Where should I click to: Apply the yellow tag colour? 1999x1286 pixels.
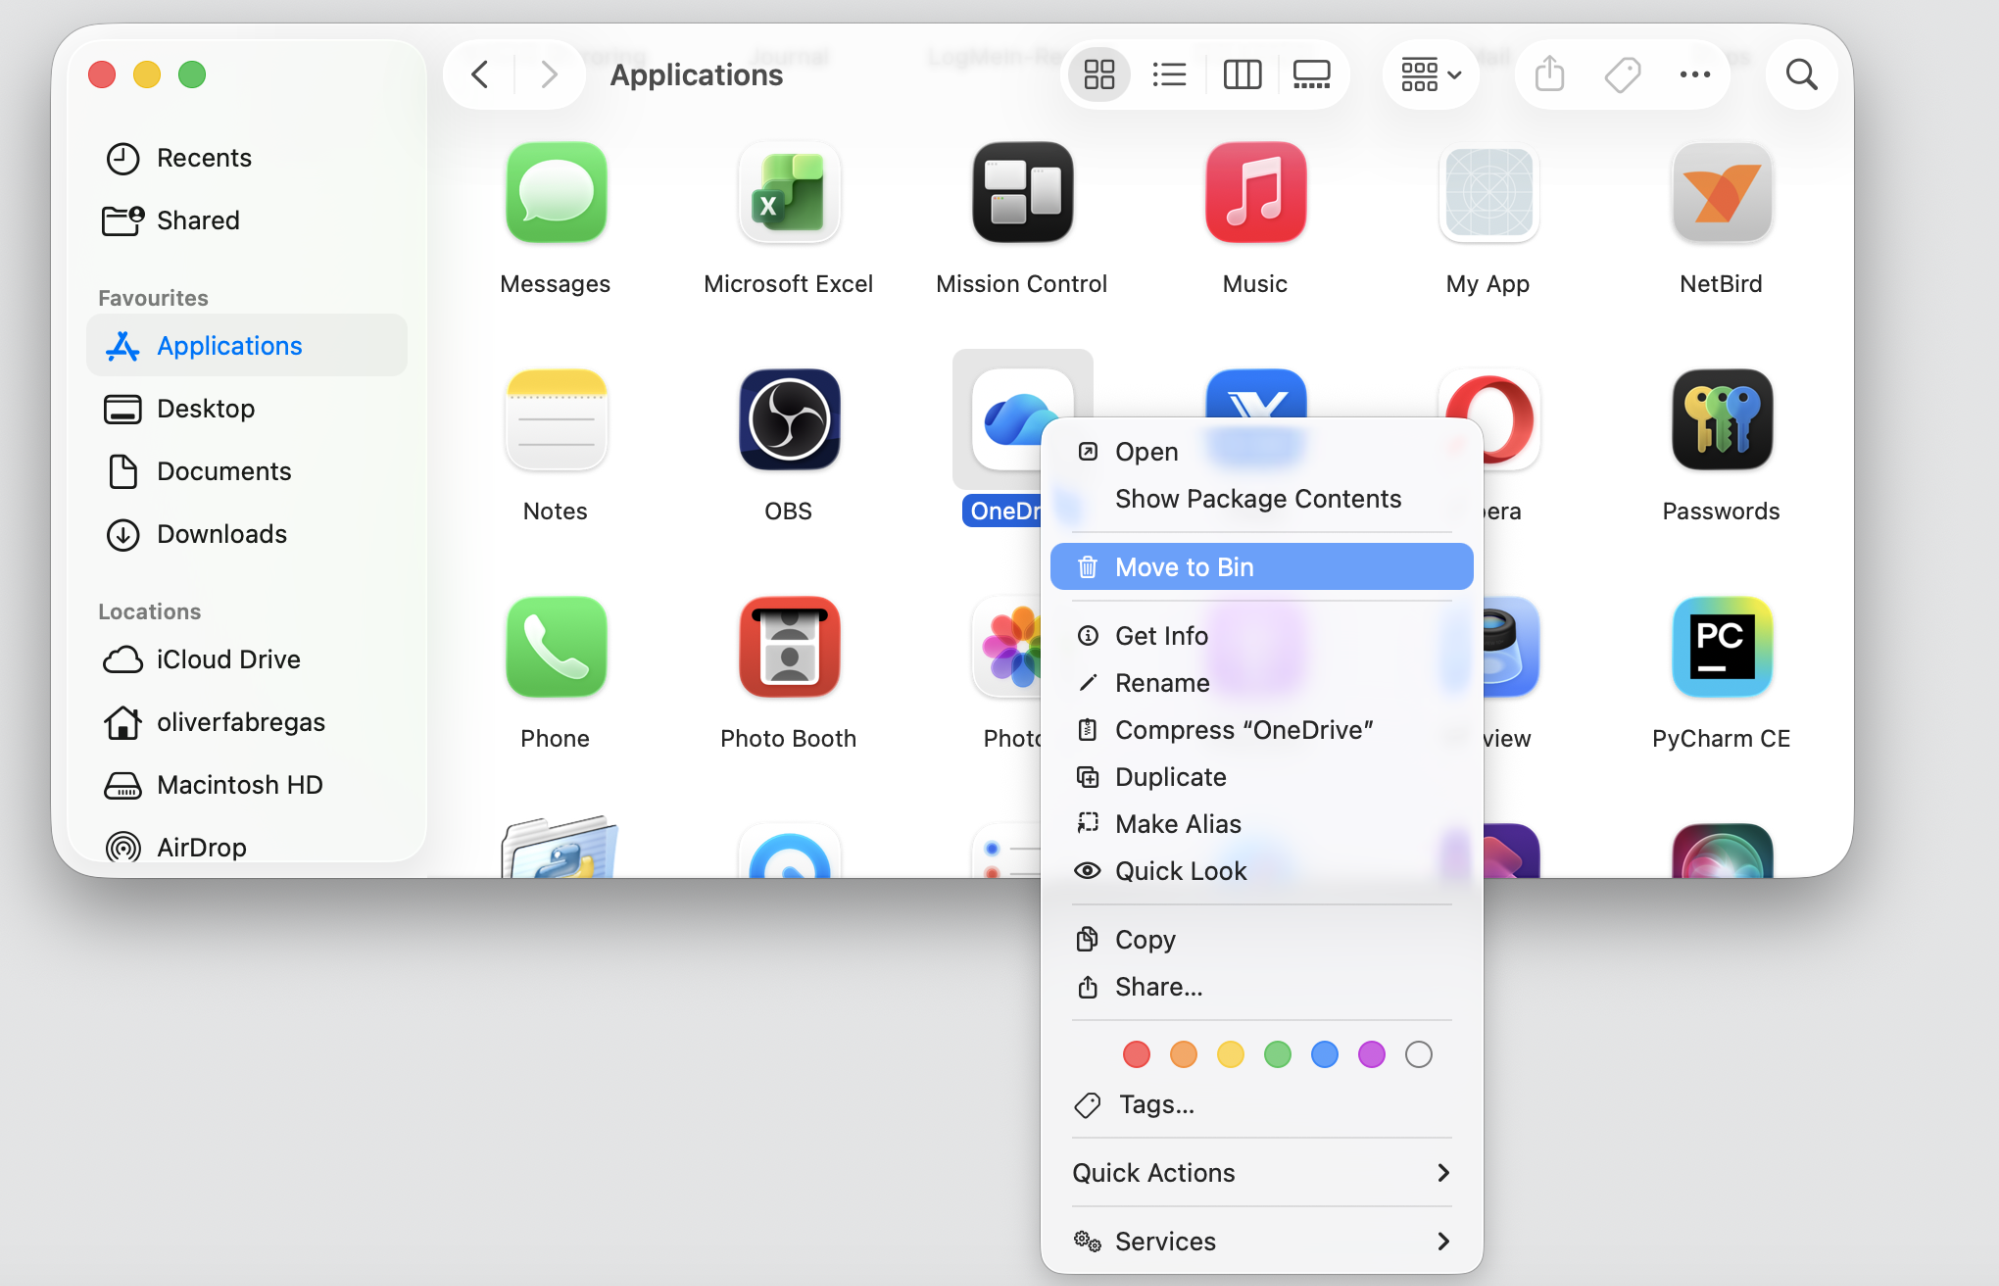[1230, 1054]
